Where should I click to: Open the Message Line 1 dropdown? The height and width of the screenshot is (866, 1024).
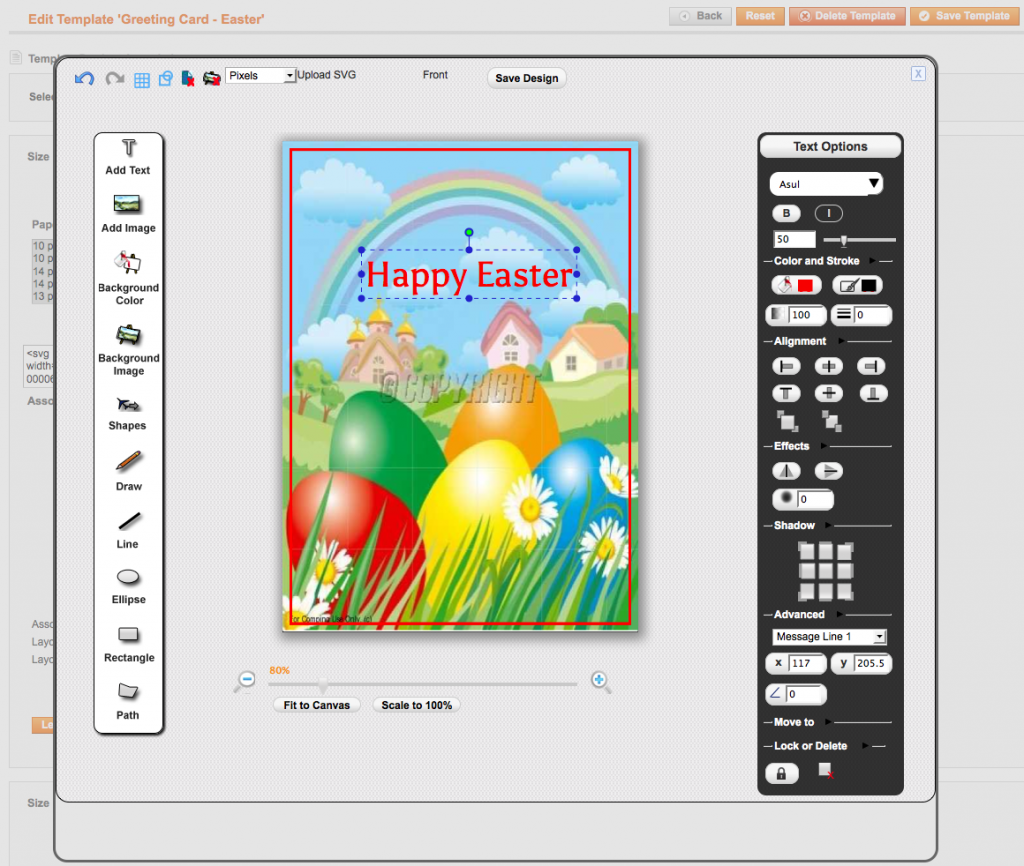pos(829,636)
